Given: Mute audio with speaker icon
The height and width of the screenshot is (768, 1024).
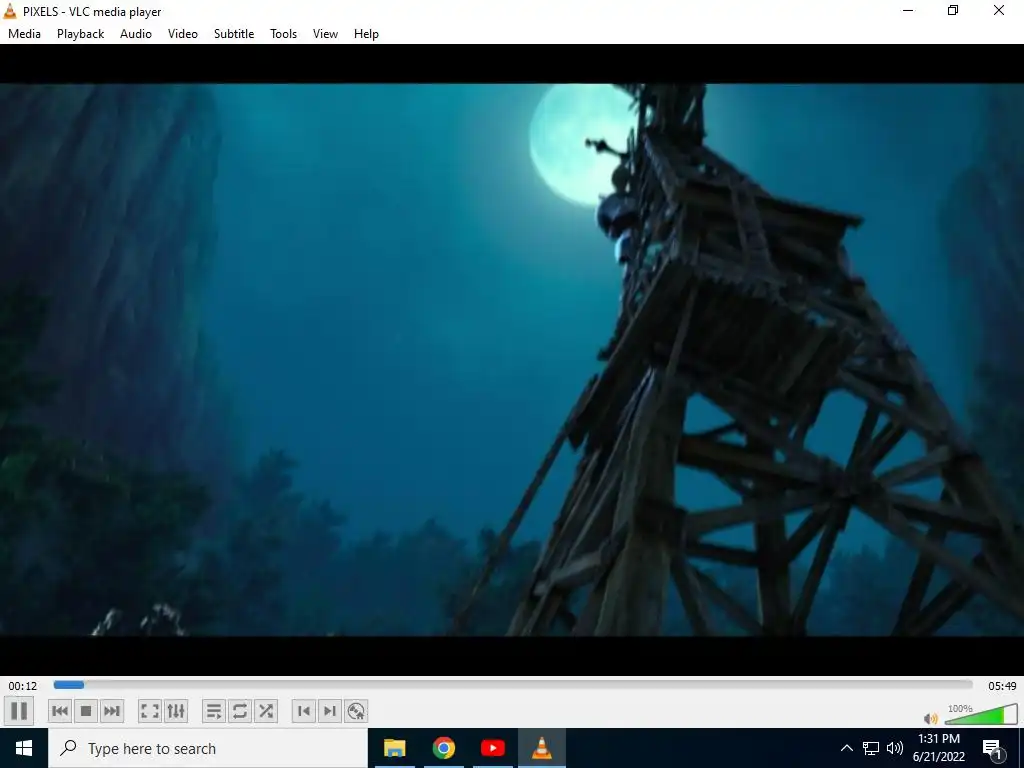Looking at the screenshot, I should [x=931, y=718].
